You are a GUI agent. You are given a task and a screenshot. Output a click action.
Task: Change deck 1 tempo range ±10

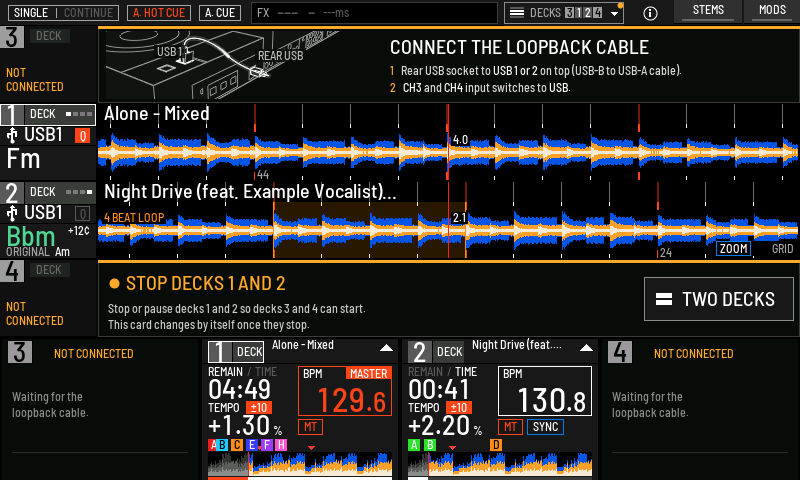pos(259,408)
